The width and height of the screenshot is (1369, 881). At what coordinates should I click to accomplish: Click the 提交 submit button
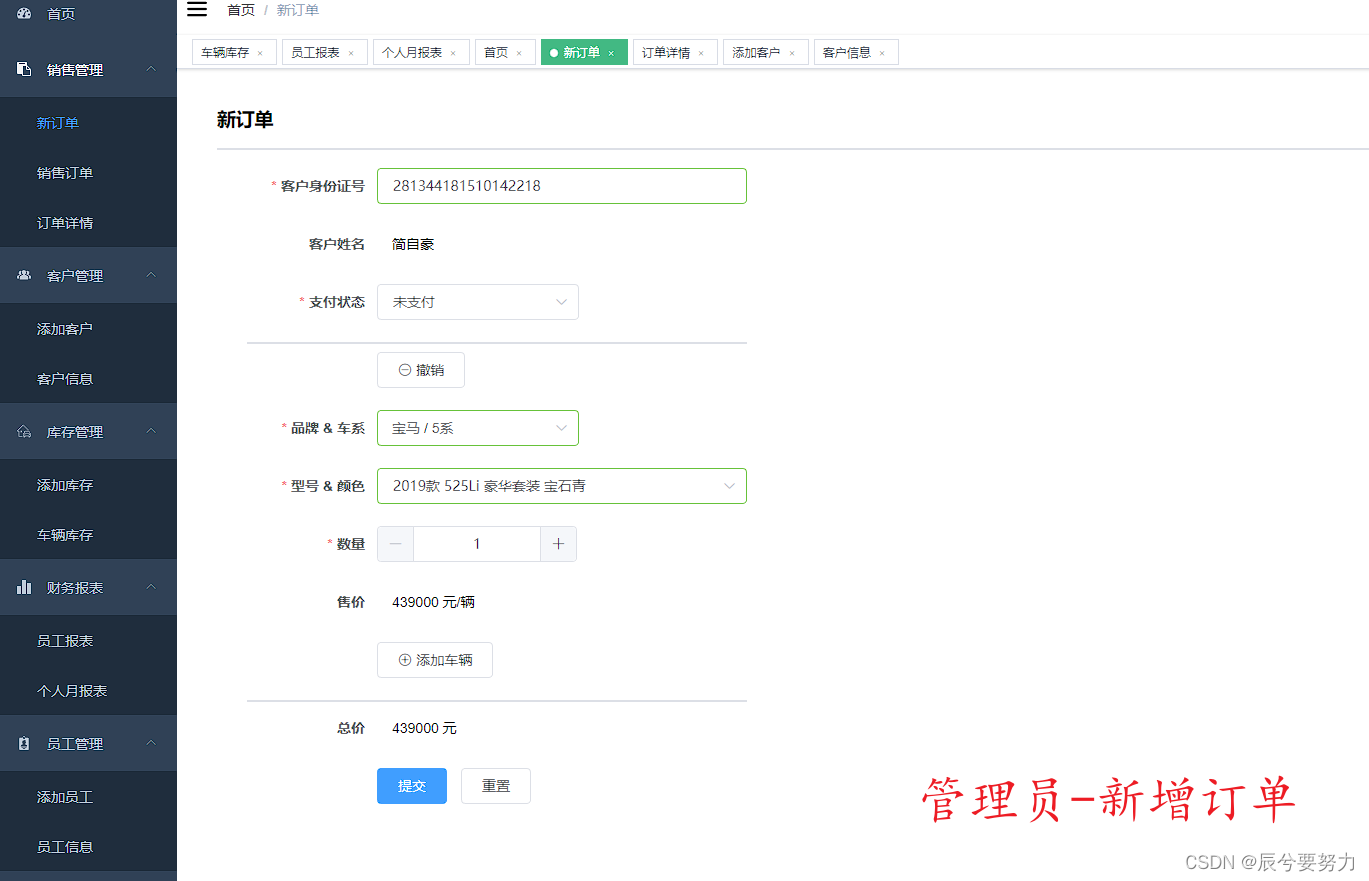[x=411, y=786]
